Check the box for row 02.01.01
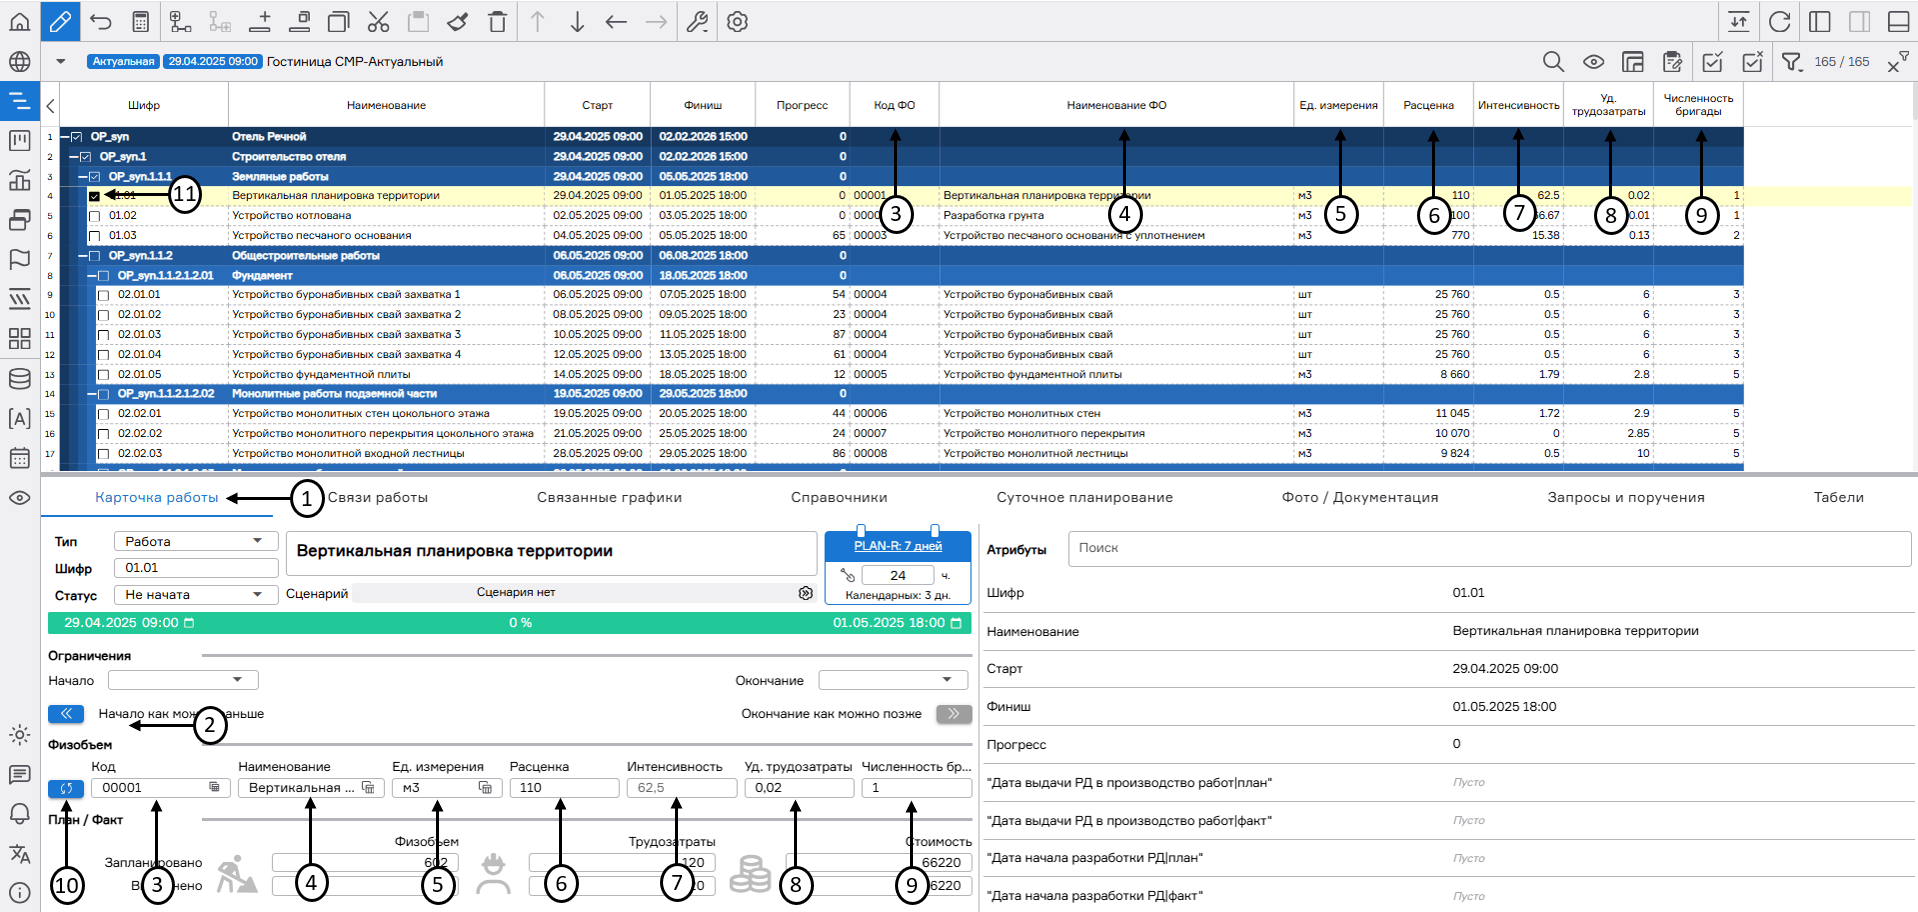Image resolution: width=1918 pixels, height=912 pixels. (103, 295)
